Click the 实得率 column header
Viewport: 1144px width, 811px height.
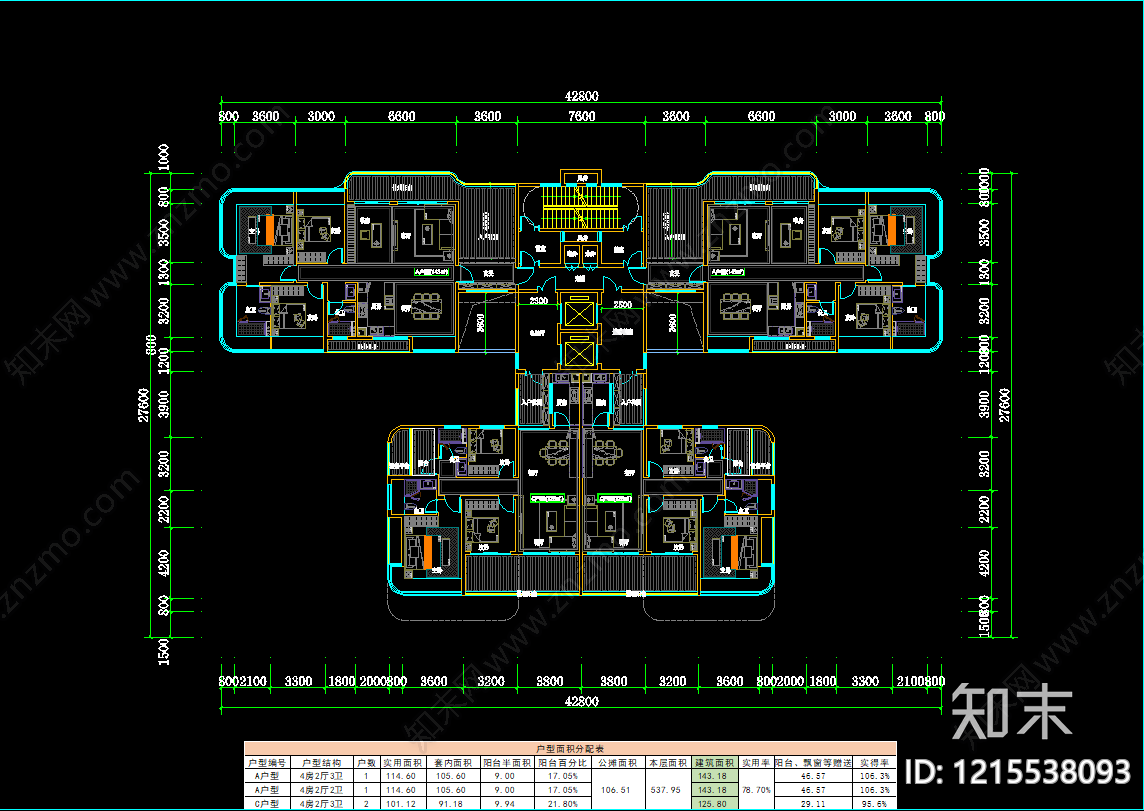click(x=874, y=762)
